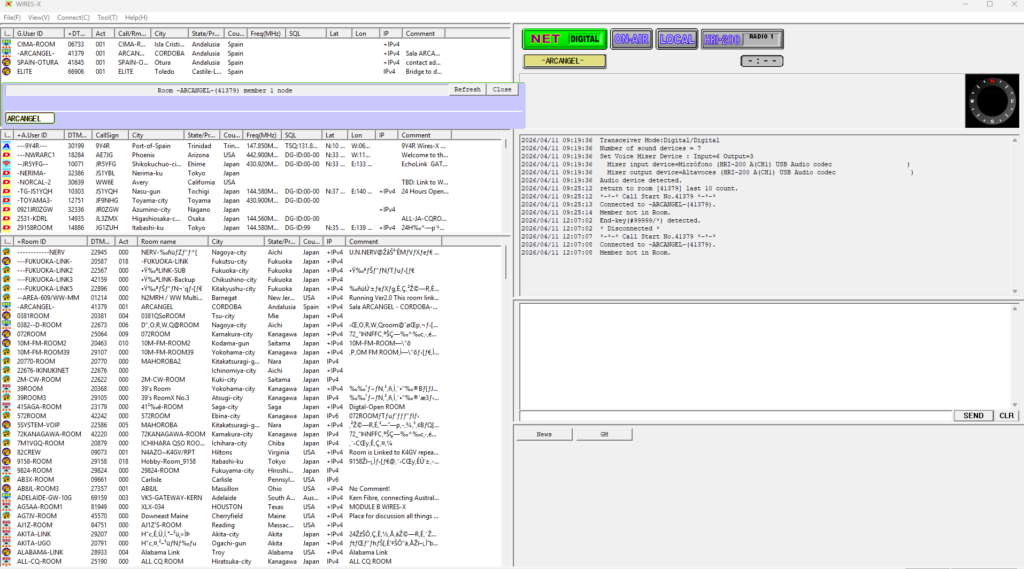Click the SEND button
This screenshot has height=569, width=1024.
[x=972, y=415]
